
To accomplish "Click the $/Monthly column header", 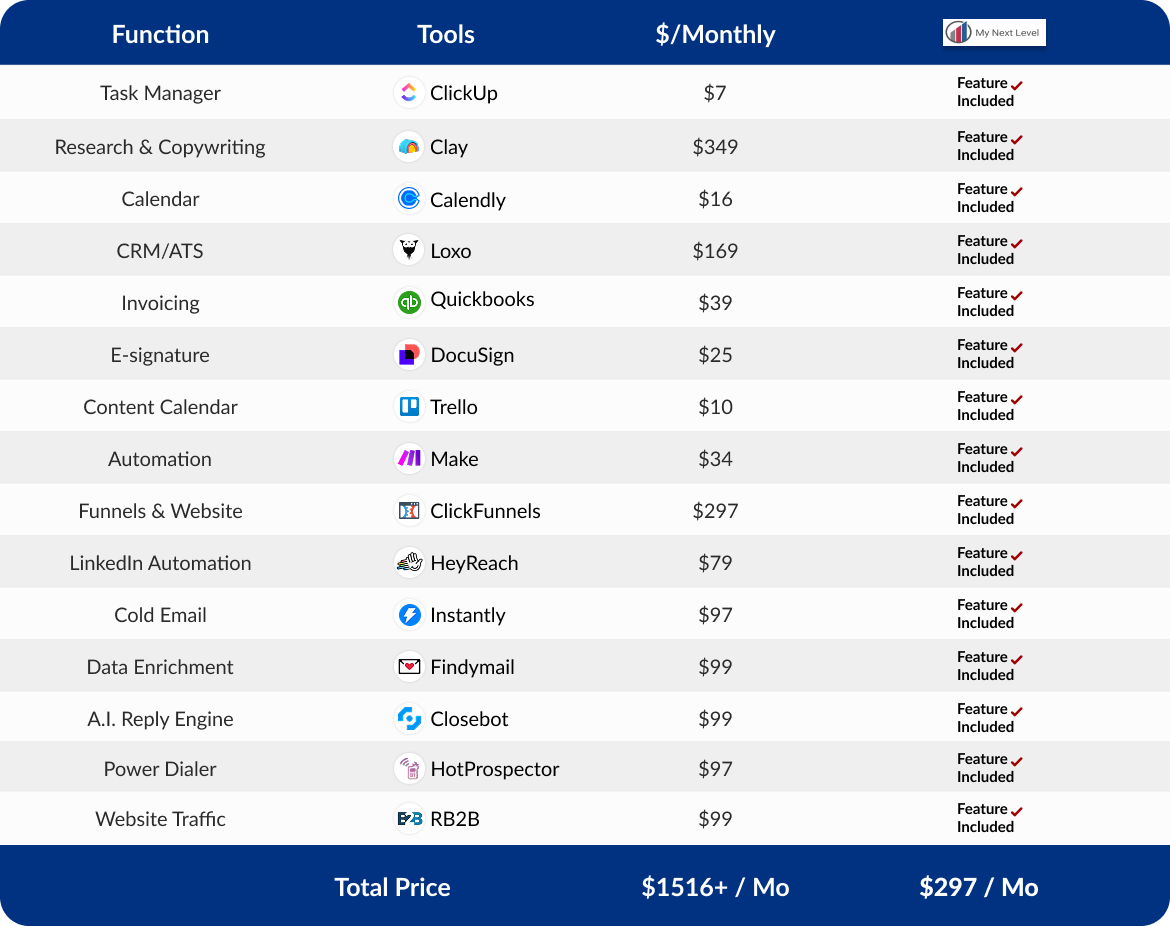I will [x=715, y=34].
